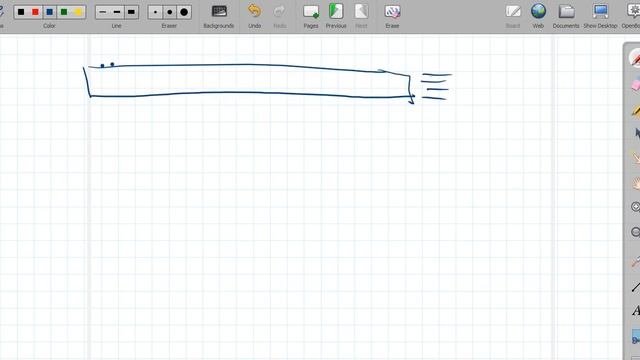The width and height of the screenshot is (640, 360).
Task: Open the OpenBoard menu
Action: pos(632,16)
